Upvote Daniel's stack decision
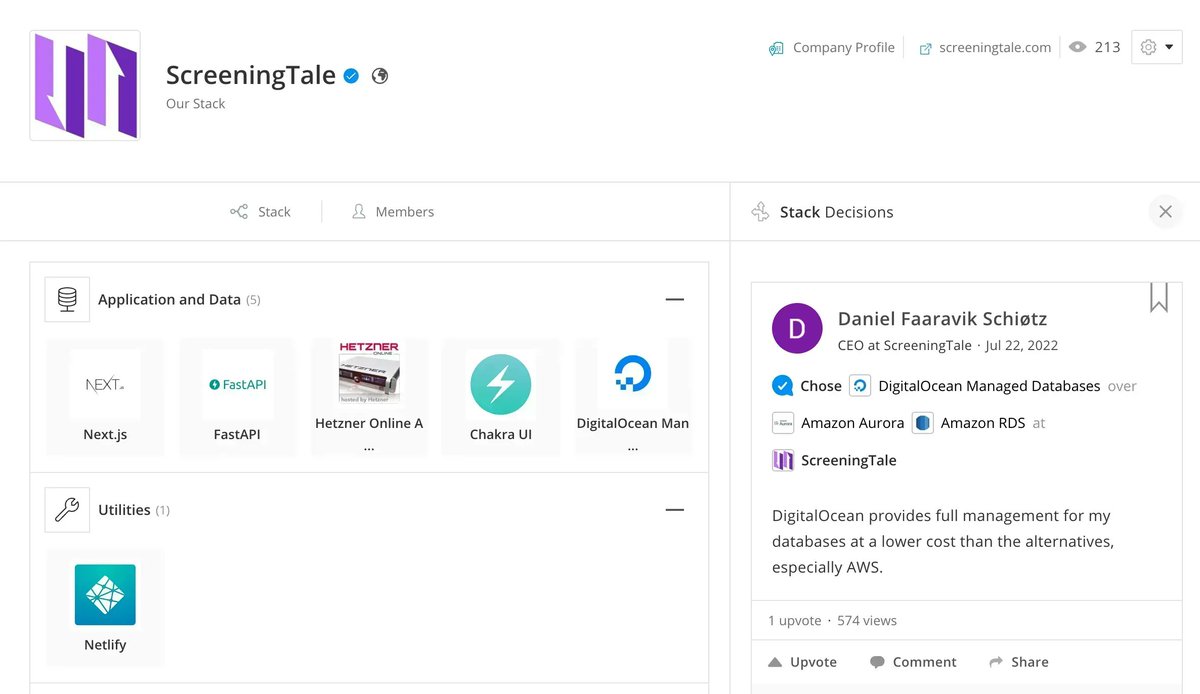Image resolution: width=1200 pixels, height=694 pixels. coord(802,662)
